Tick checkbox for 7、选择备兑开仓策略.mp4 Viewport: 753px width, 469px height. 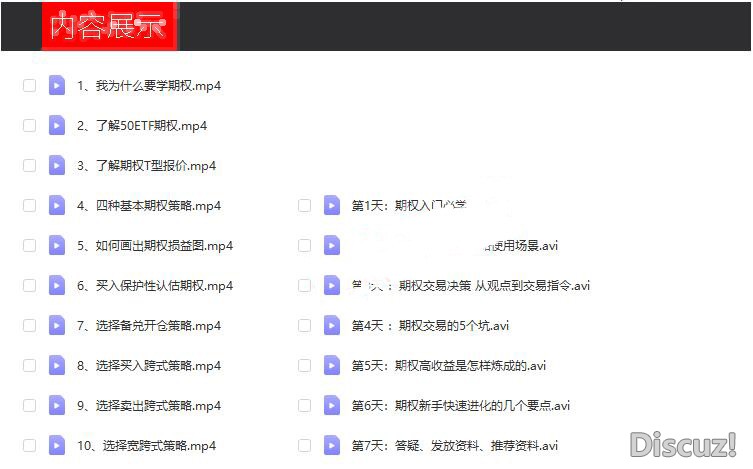click(x=29, y=325)
